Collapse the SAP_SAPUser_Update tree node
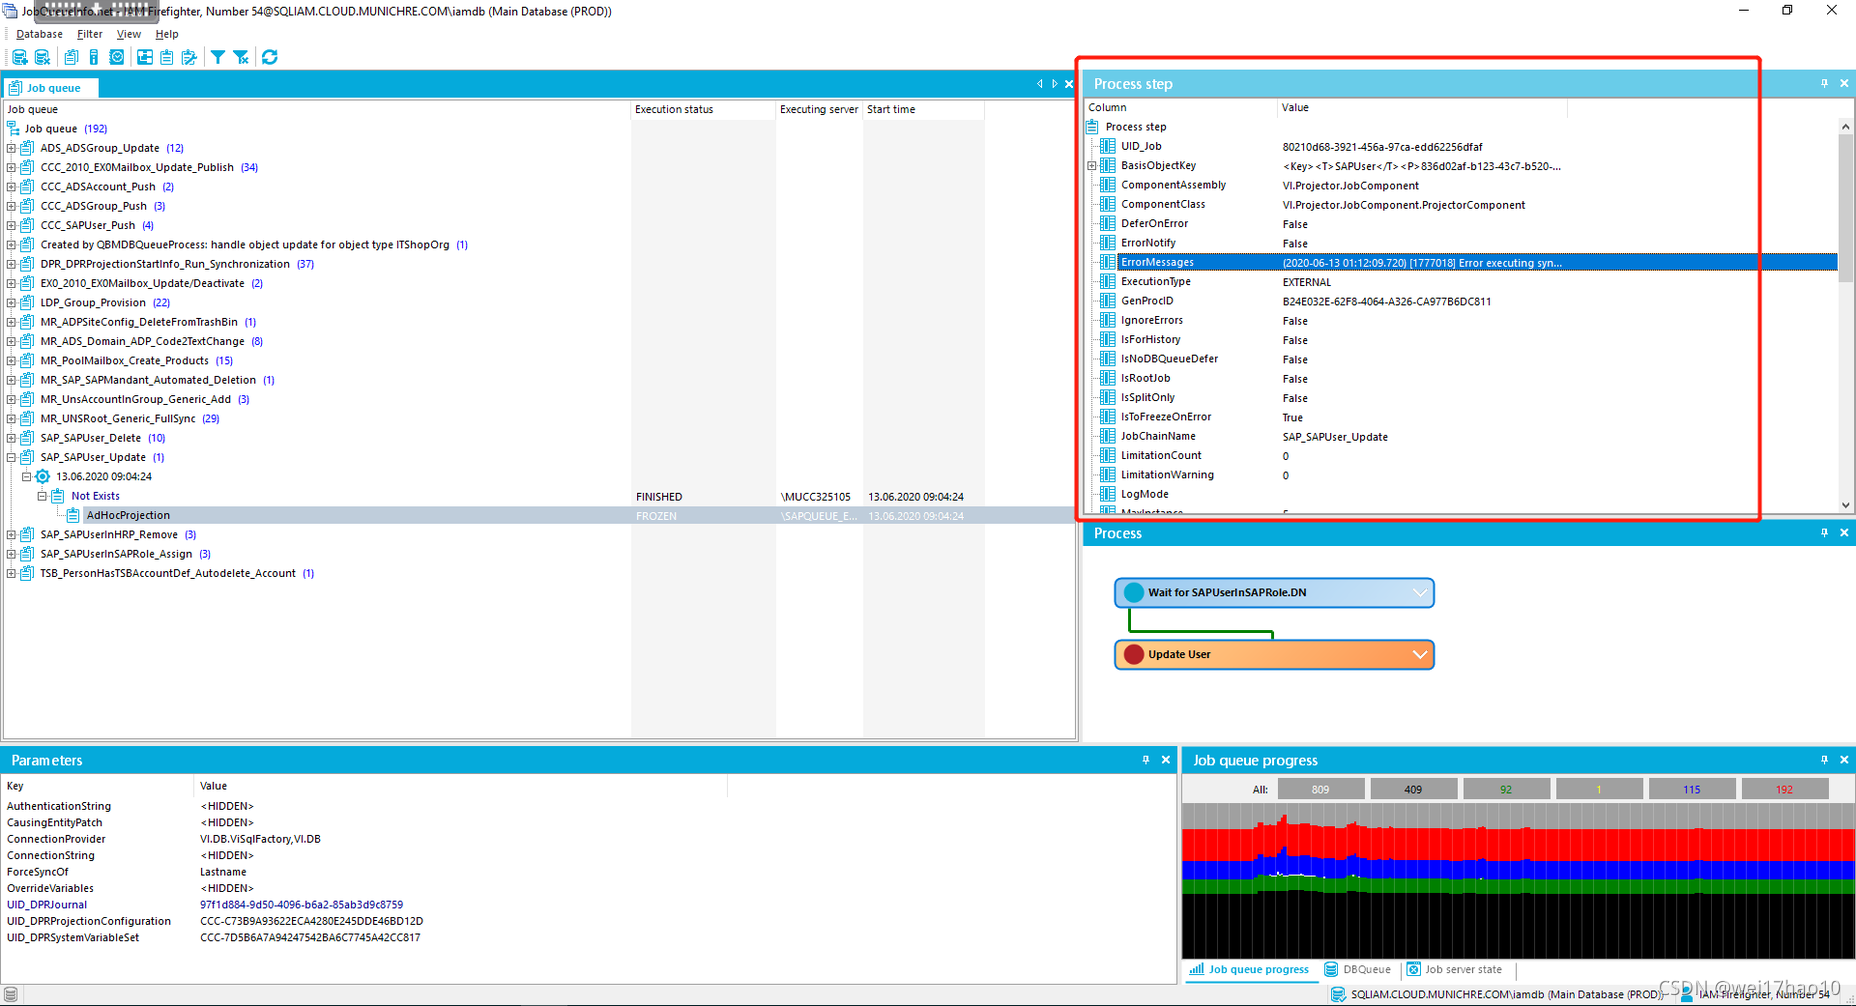Screen dimensions: 1856x1006 (11, 457)
